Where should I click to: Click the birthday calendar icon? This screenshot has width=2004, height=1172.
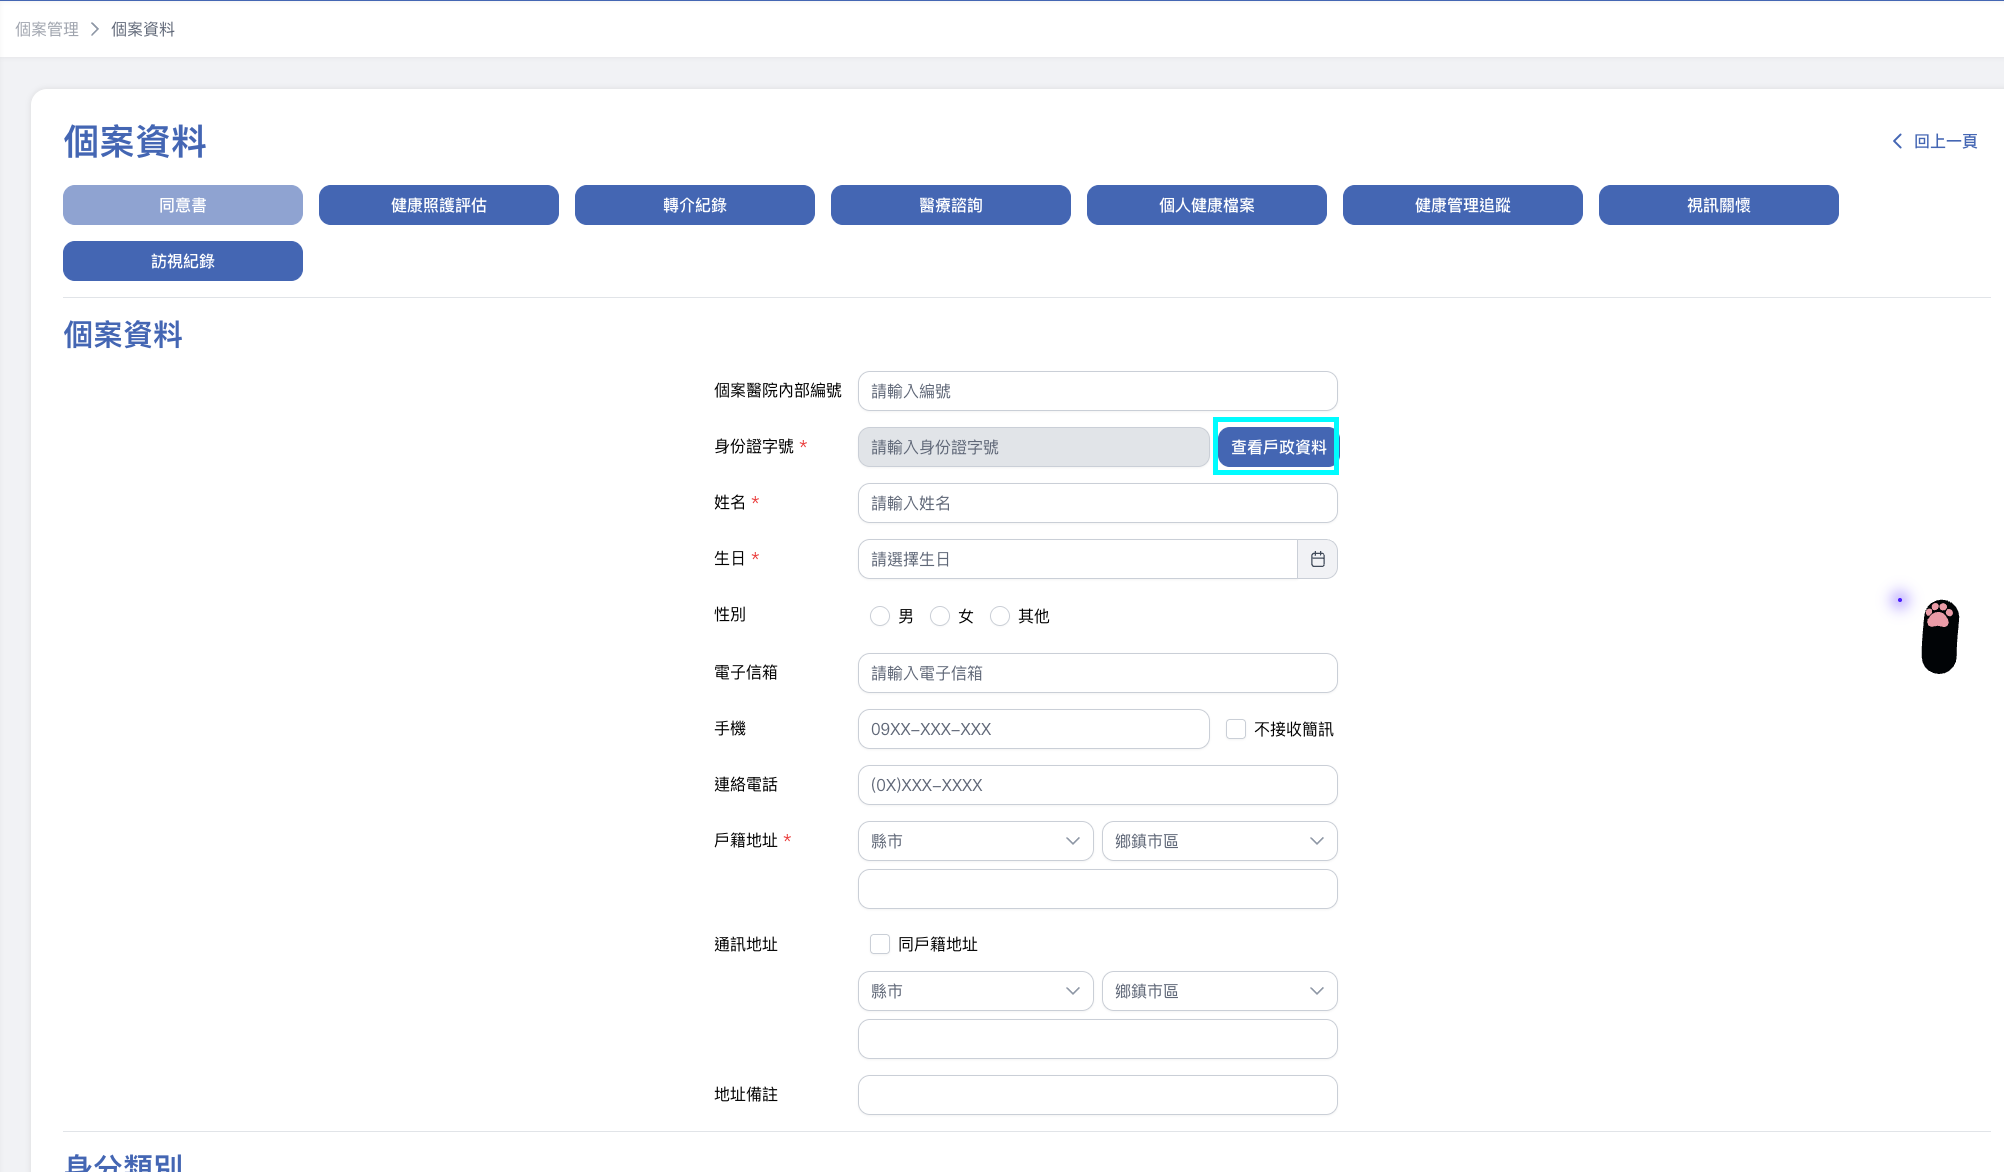1317,559
